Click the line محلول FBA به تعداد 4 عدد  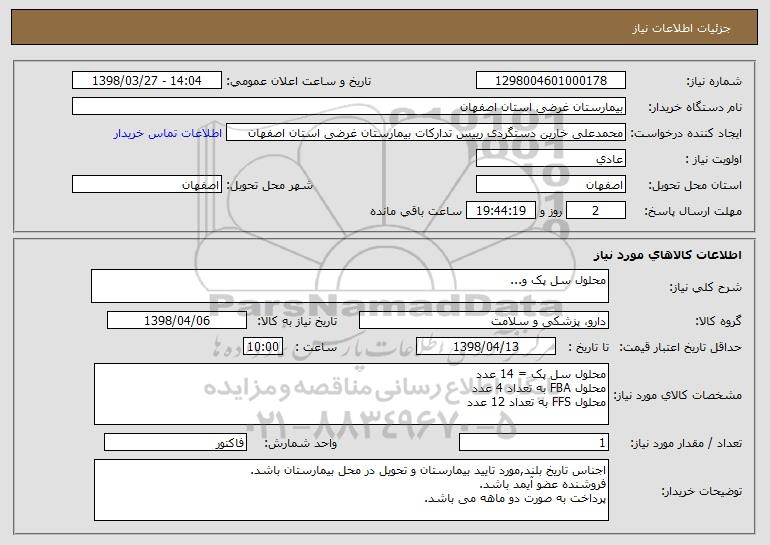coord(539,388)
